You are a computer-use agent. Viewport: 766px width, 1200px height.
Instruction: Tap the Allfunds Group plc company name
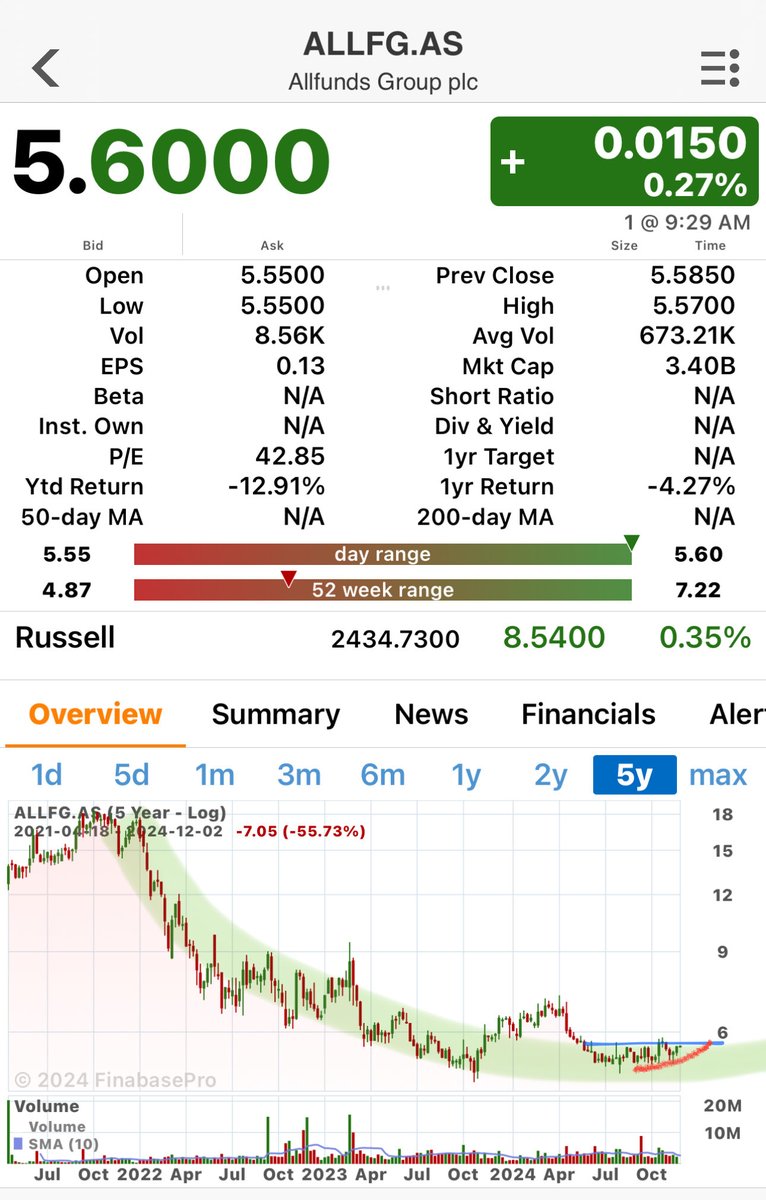coord(383,82)
